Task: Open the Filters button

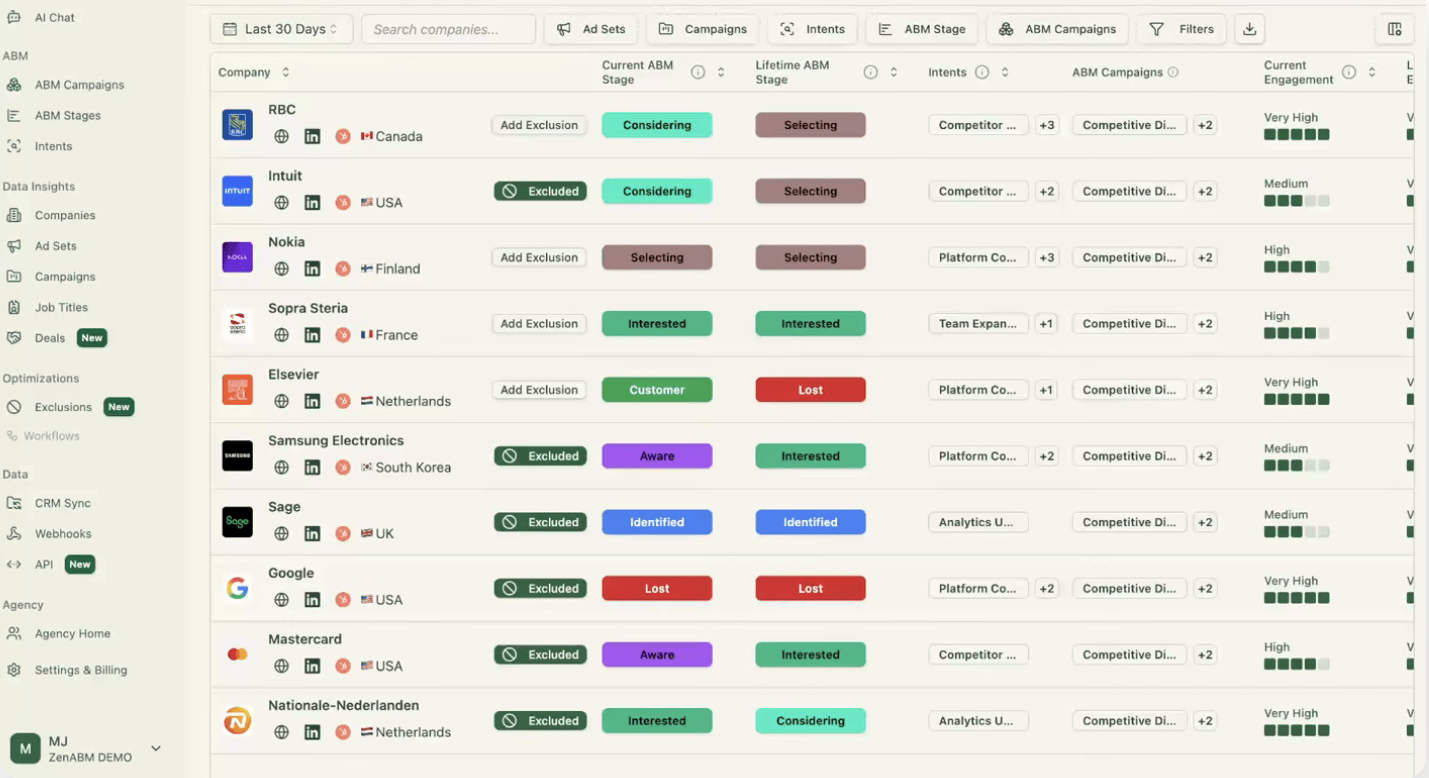Action: point(1181,29)
